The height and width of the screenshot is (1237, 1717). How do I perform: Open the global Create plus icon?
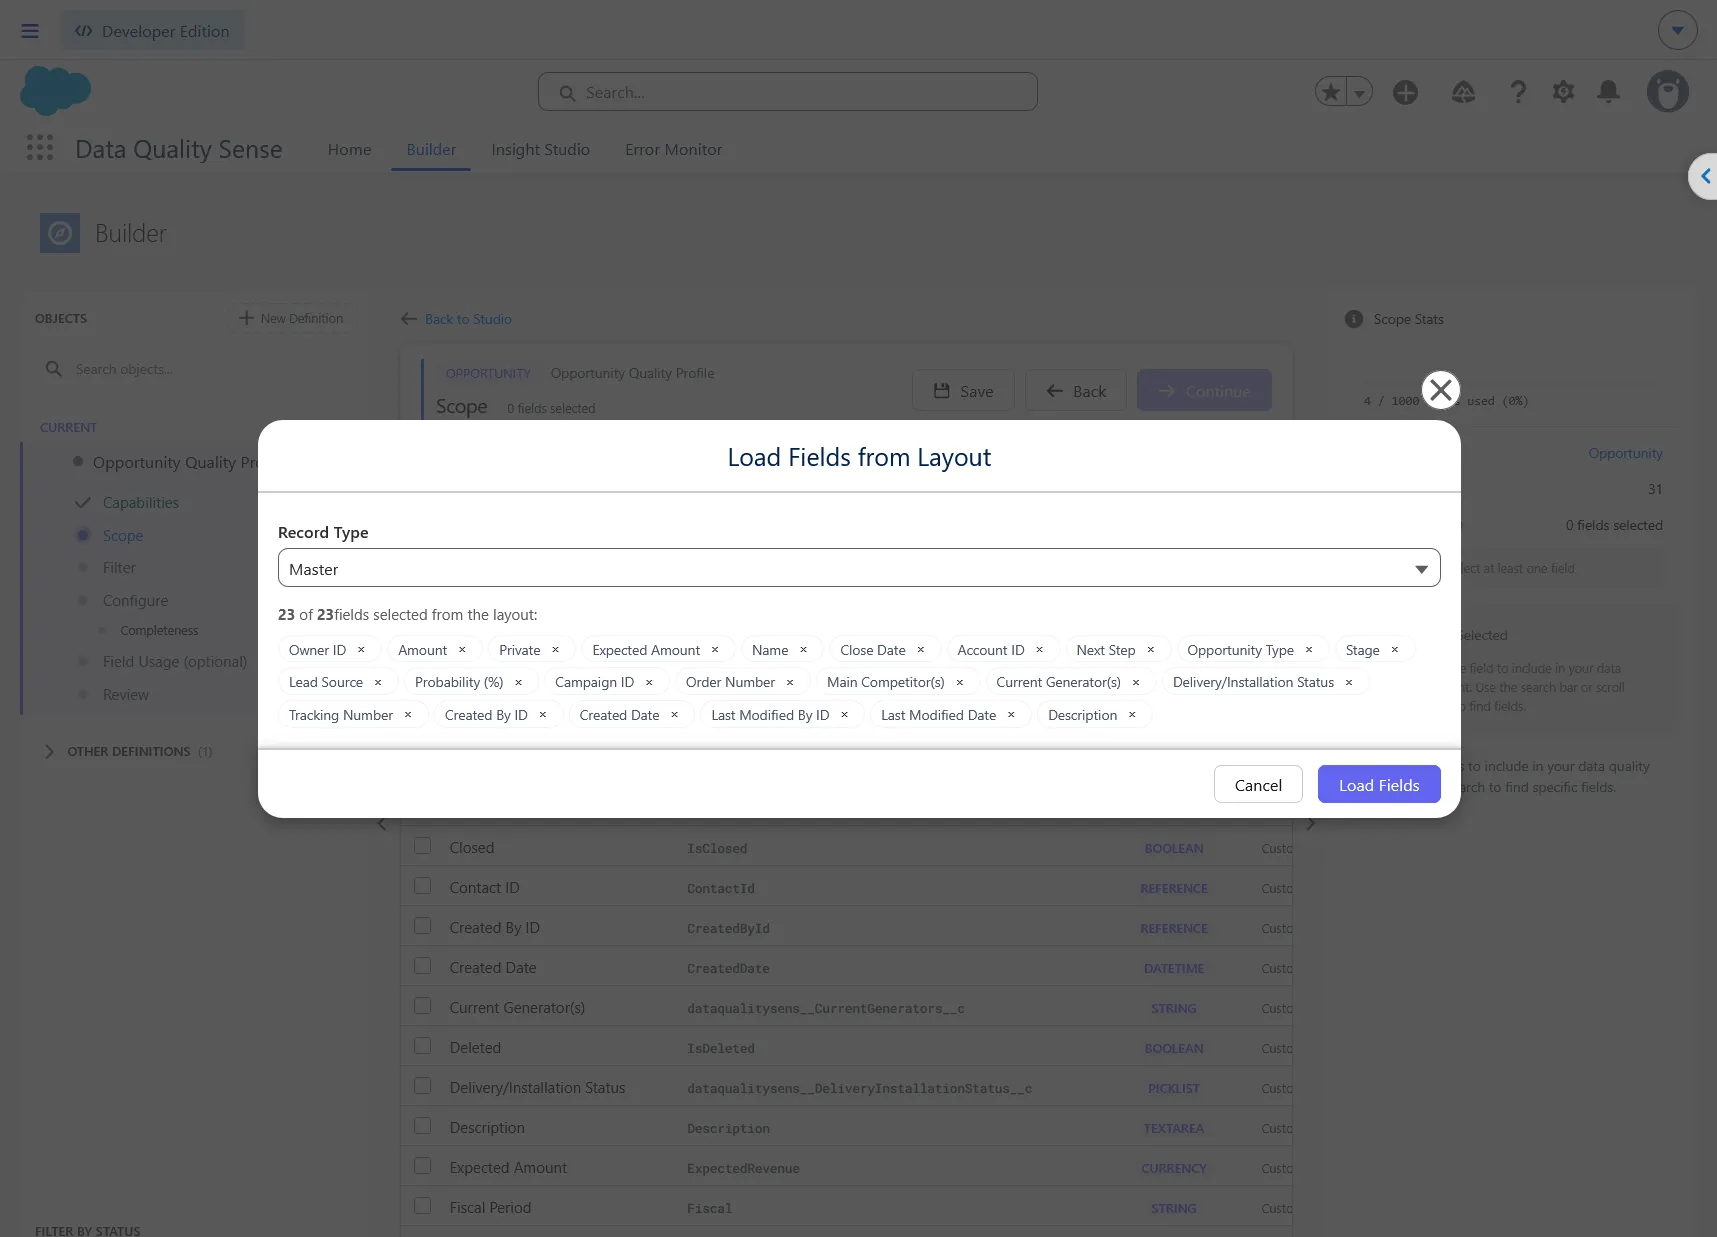(1405, 92)
